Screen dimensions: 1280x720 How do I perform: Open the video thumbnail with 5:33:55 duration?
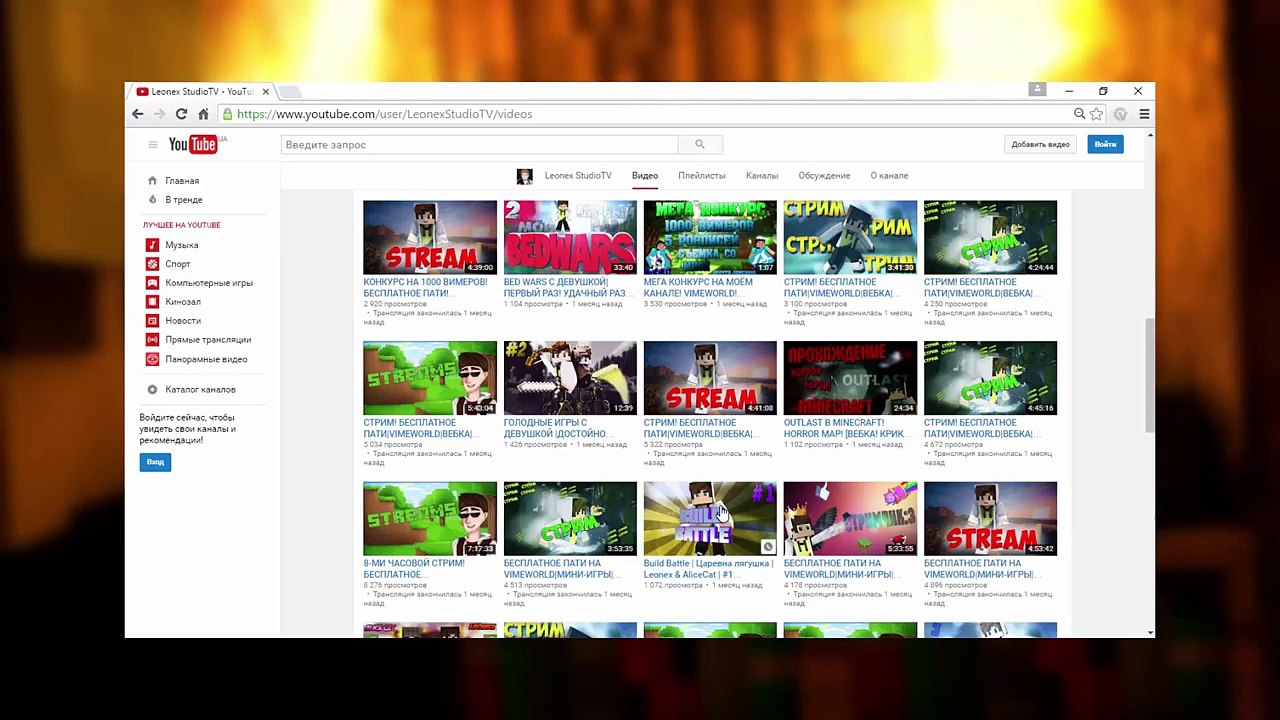tap(850, 519)
